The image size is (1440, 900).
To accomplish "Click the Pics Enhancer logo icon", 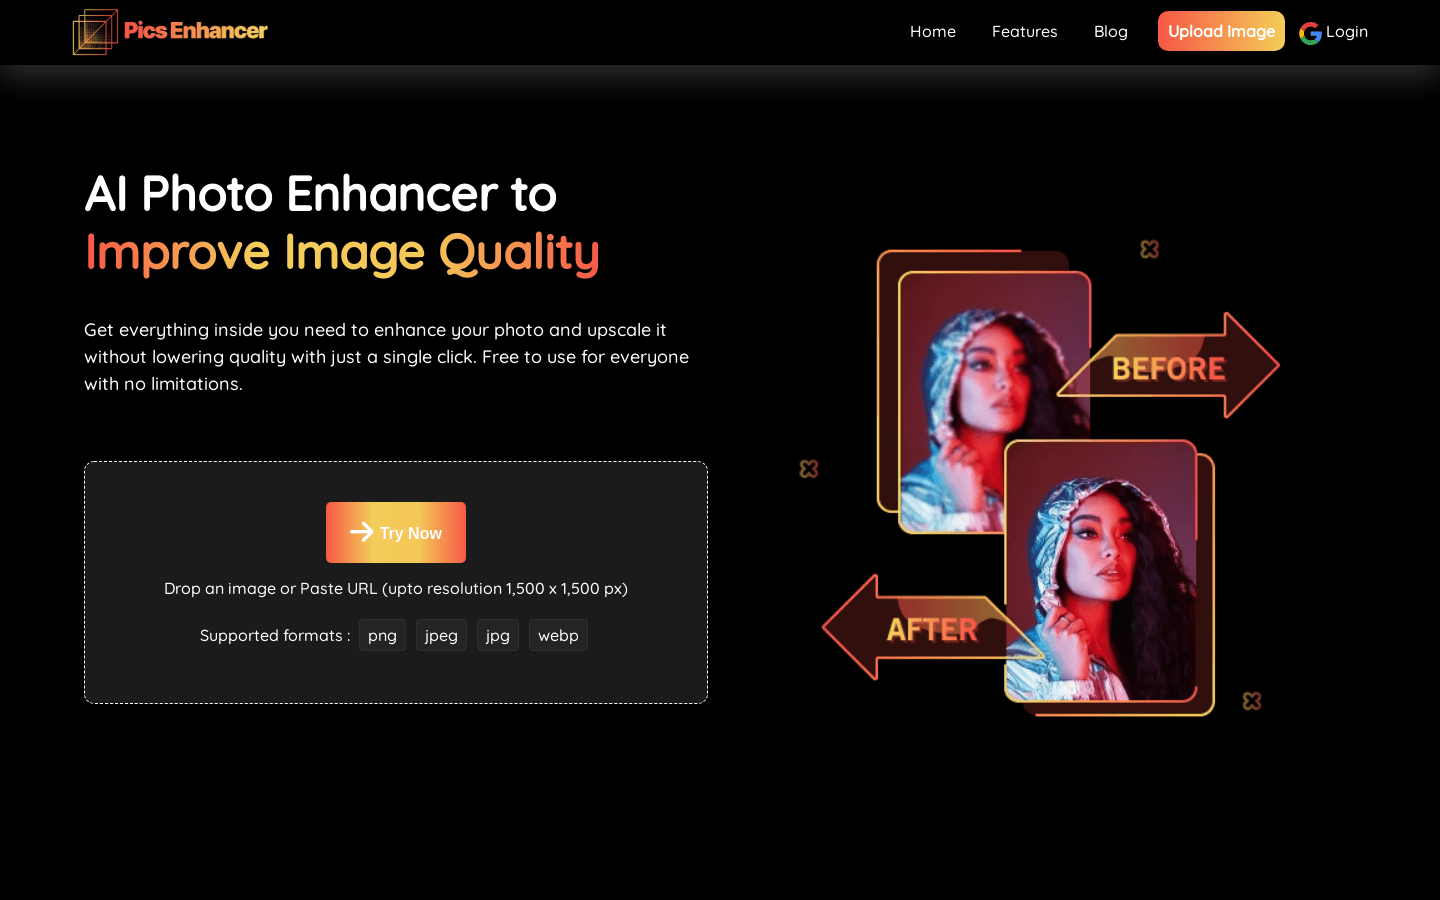I will (x=95, y=31).
